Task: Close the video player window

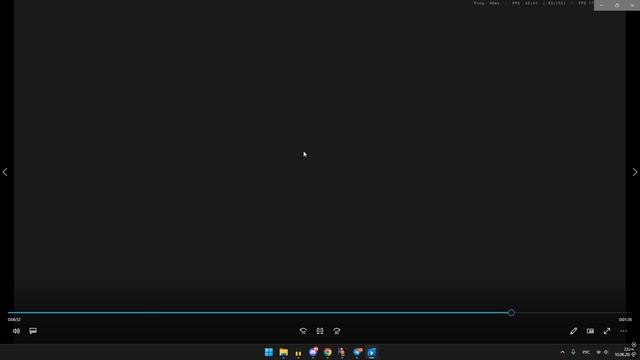Action: pos(632,5)
